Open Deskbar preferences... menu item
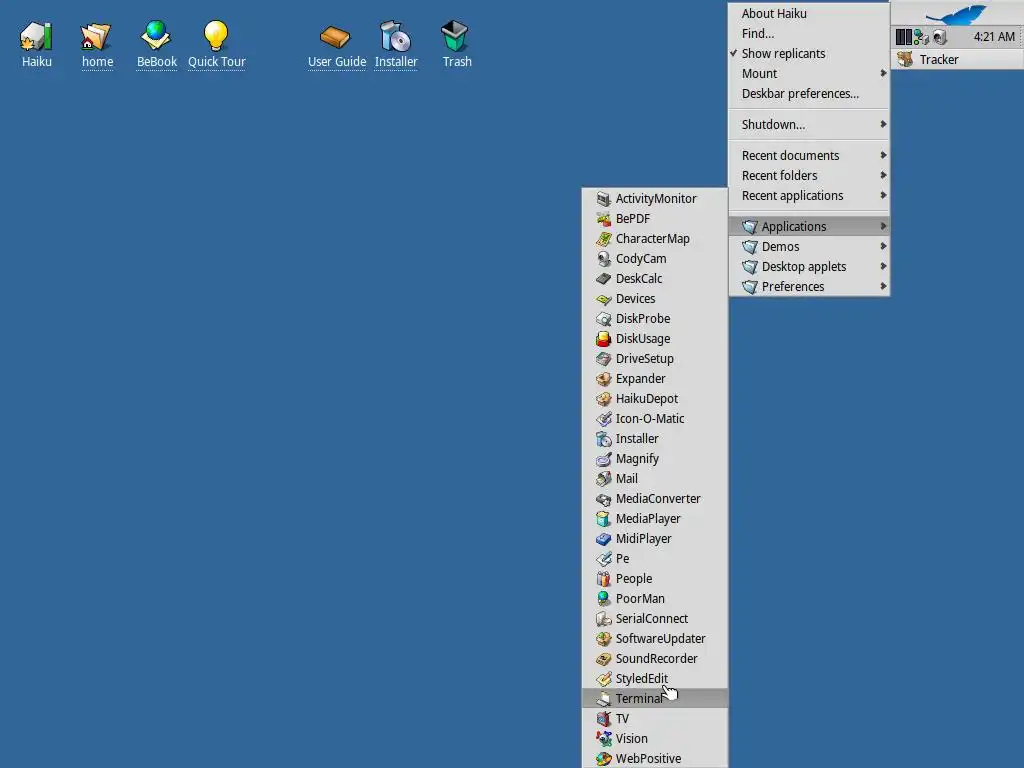This screenshot has width=1024, height=768. [x=809, y=94]
